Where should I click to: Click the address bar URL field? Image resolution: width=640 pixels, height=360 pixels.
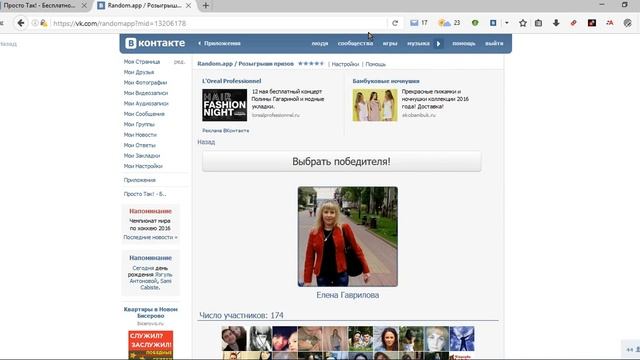(218, 23)
